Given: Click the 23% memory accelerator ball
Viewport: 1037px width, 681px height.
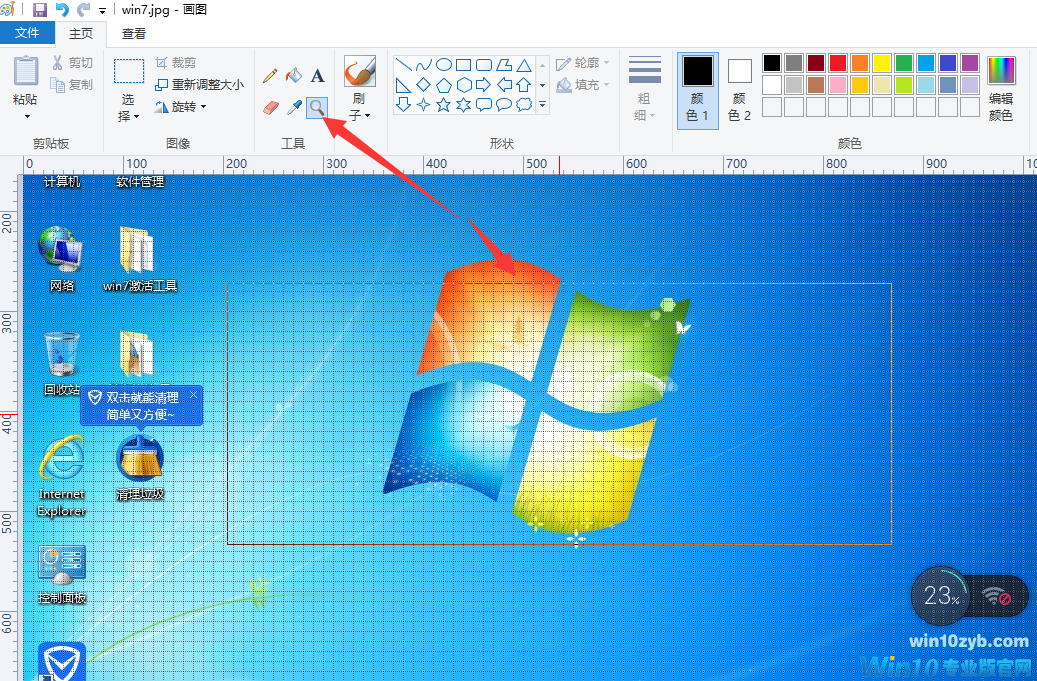Looking at the screenshot, I should pyautogui.click(x=940, y=596).
